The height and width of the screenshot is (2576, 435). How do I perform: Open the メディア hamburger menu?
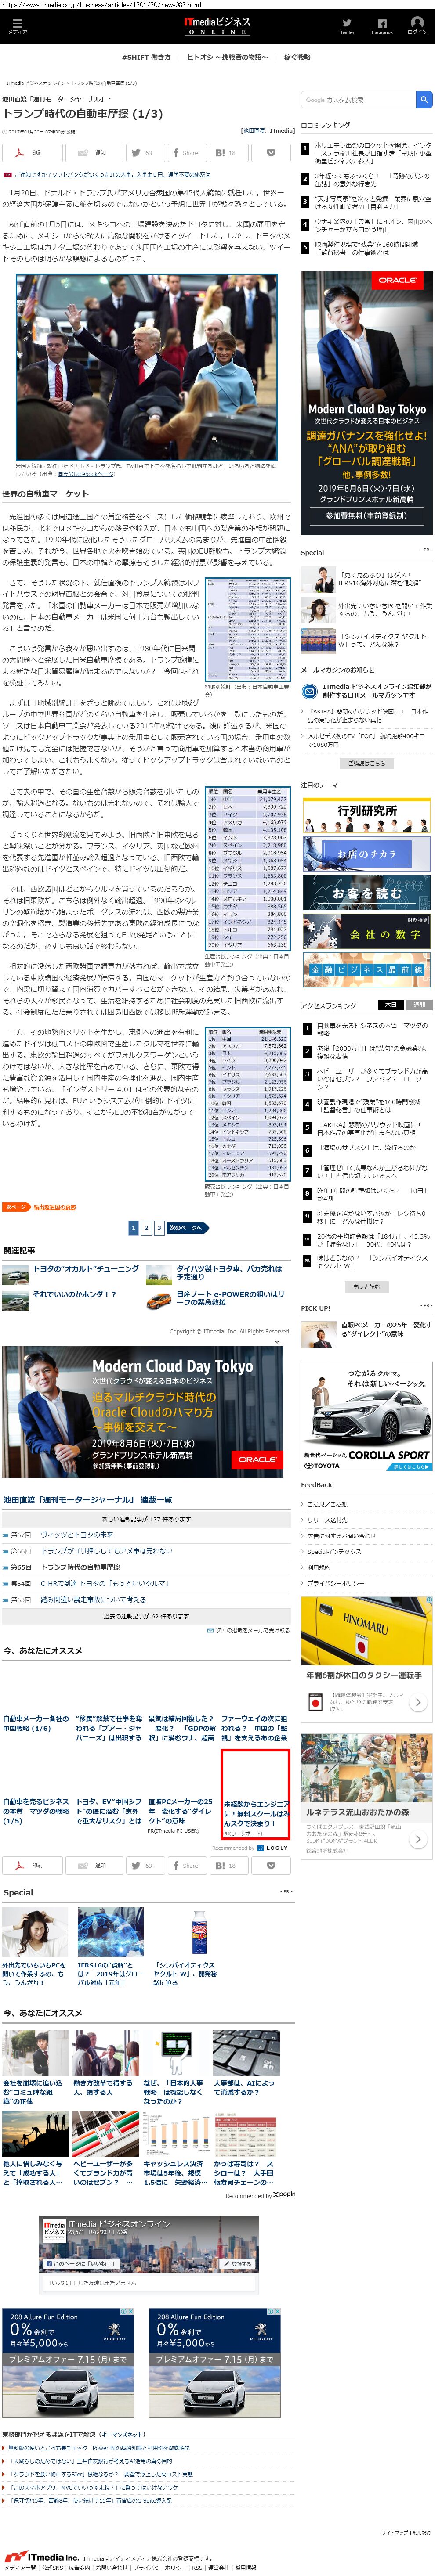17,26
